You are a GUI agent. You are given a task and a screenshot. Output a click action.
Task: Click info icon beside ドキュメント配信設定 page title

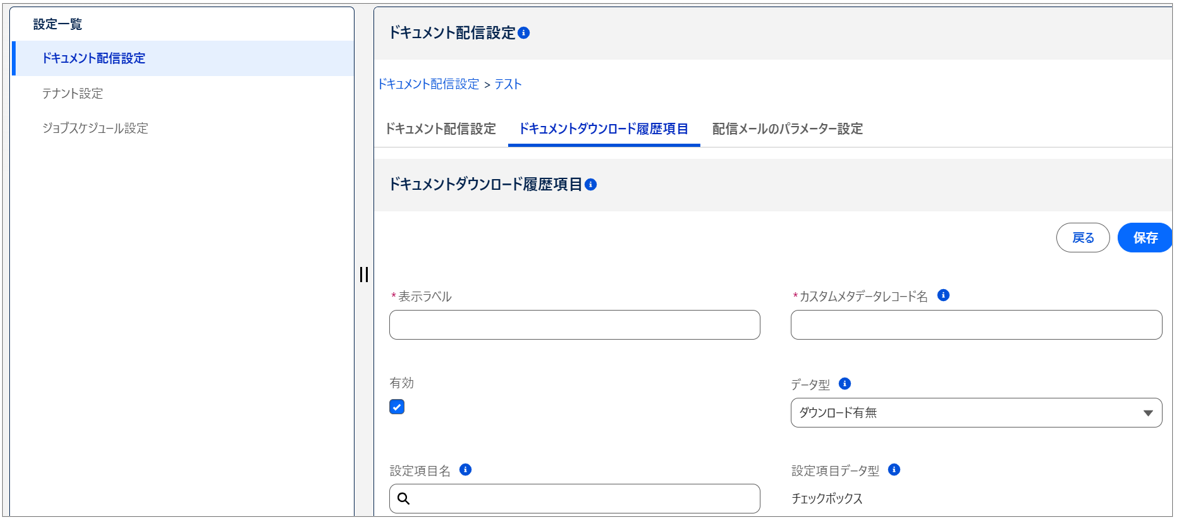click(524, 33)
